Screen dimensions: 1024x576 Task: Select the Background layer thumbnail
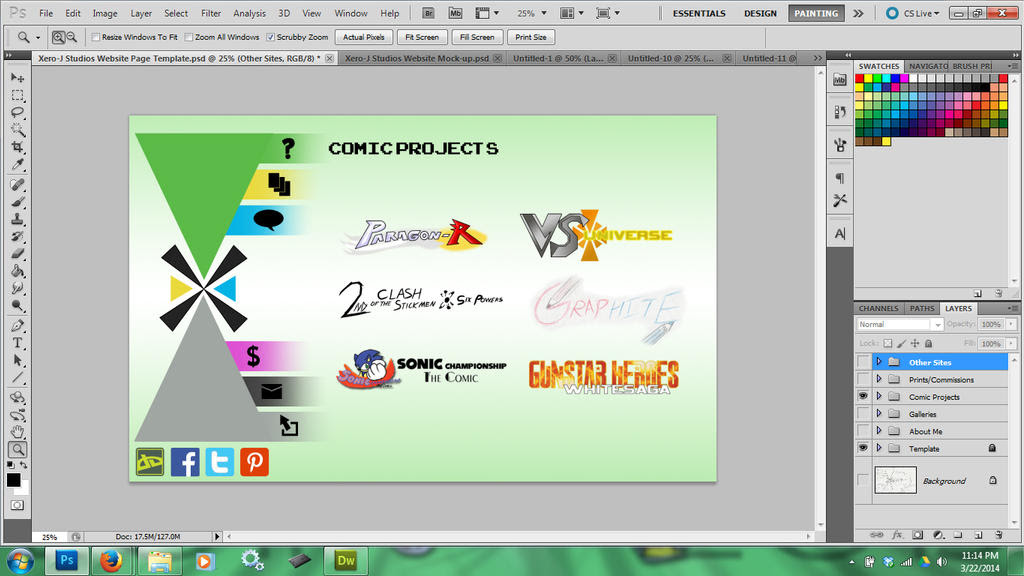coord(895,480)
